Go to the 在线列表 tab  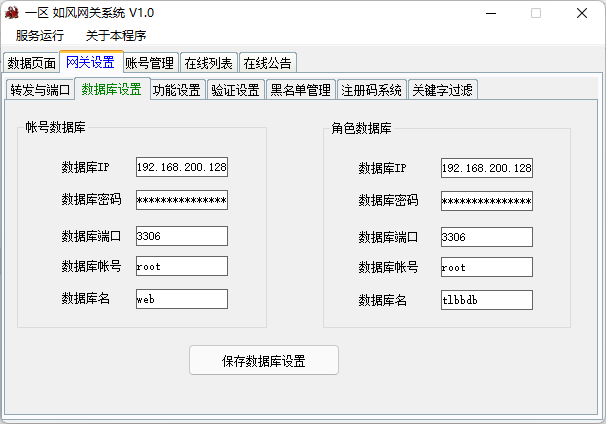(208, 63)
